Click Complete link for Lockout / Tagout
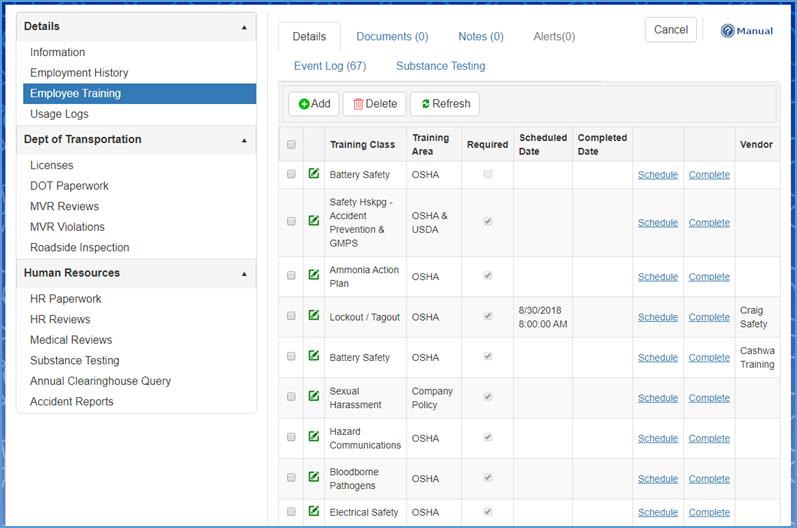 click(709, 317)
